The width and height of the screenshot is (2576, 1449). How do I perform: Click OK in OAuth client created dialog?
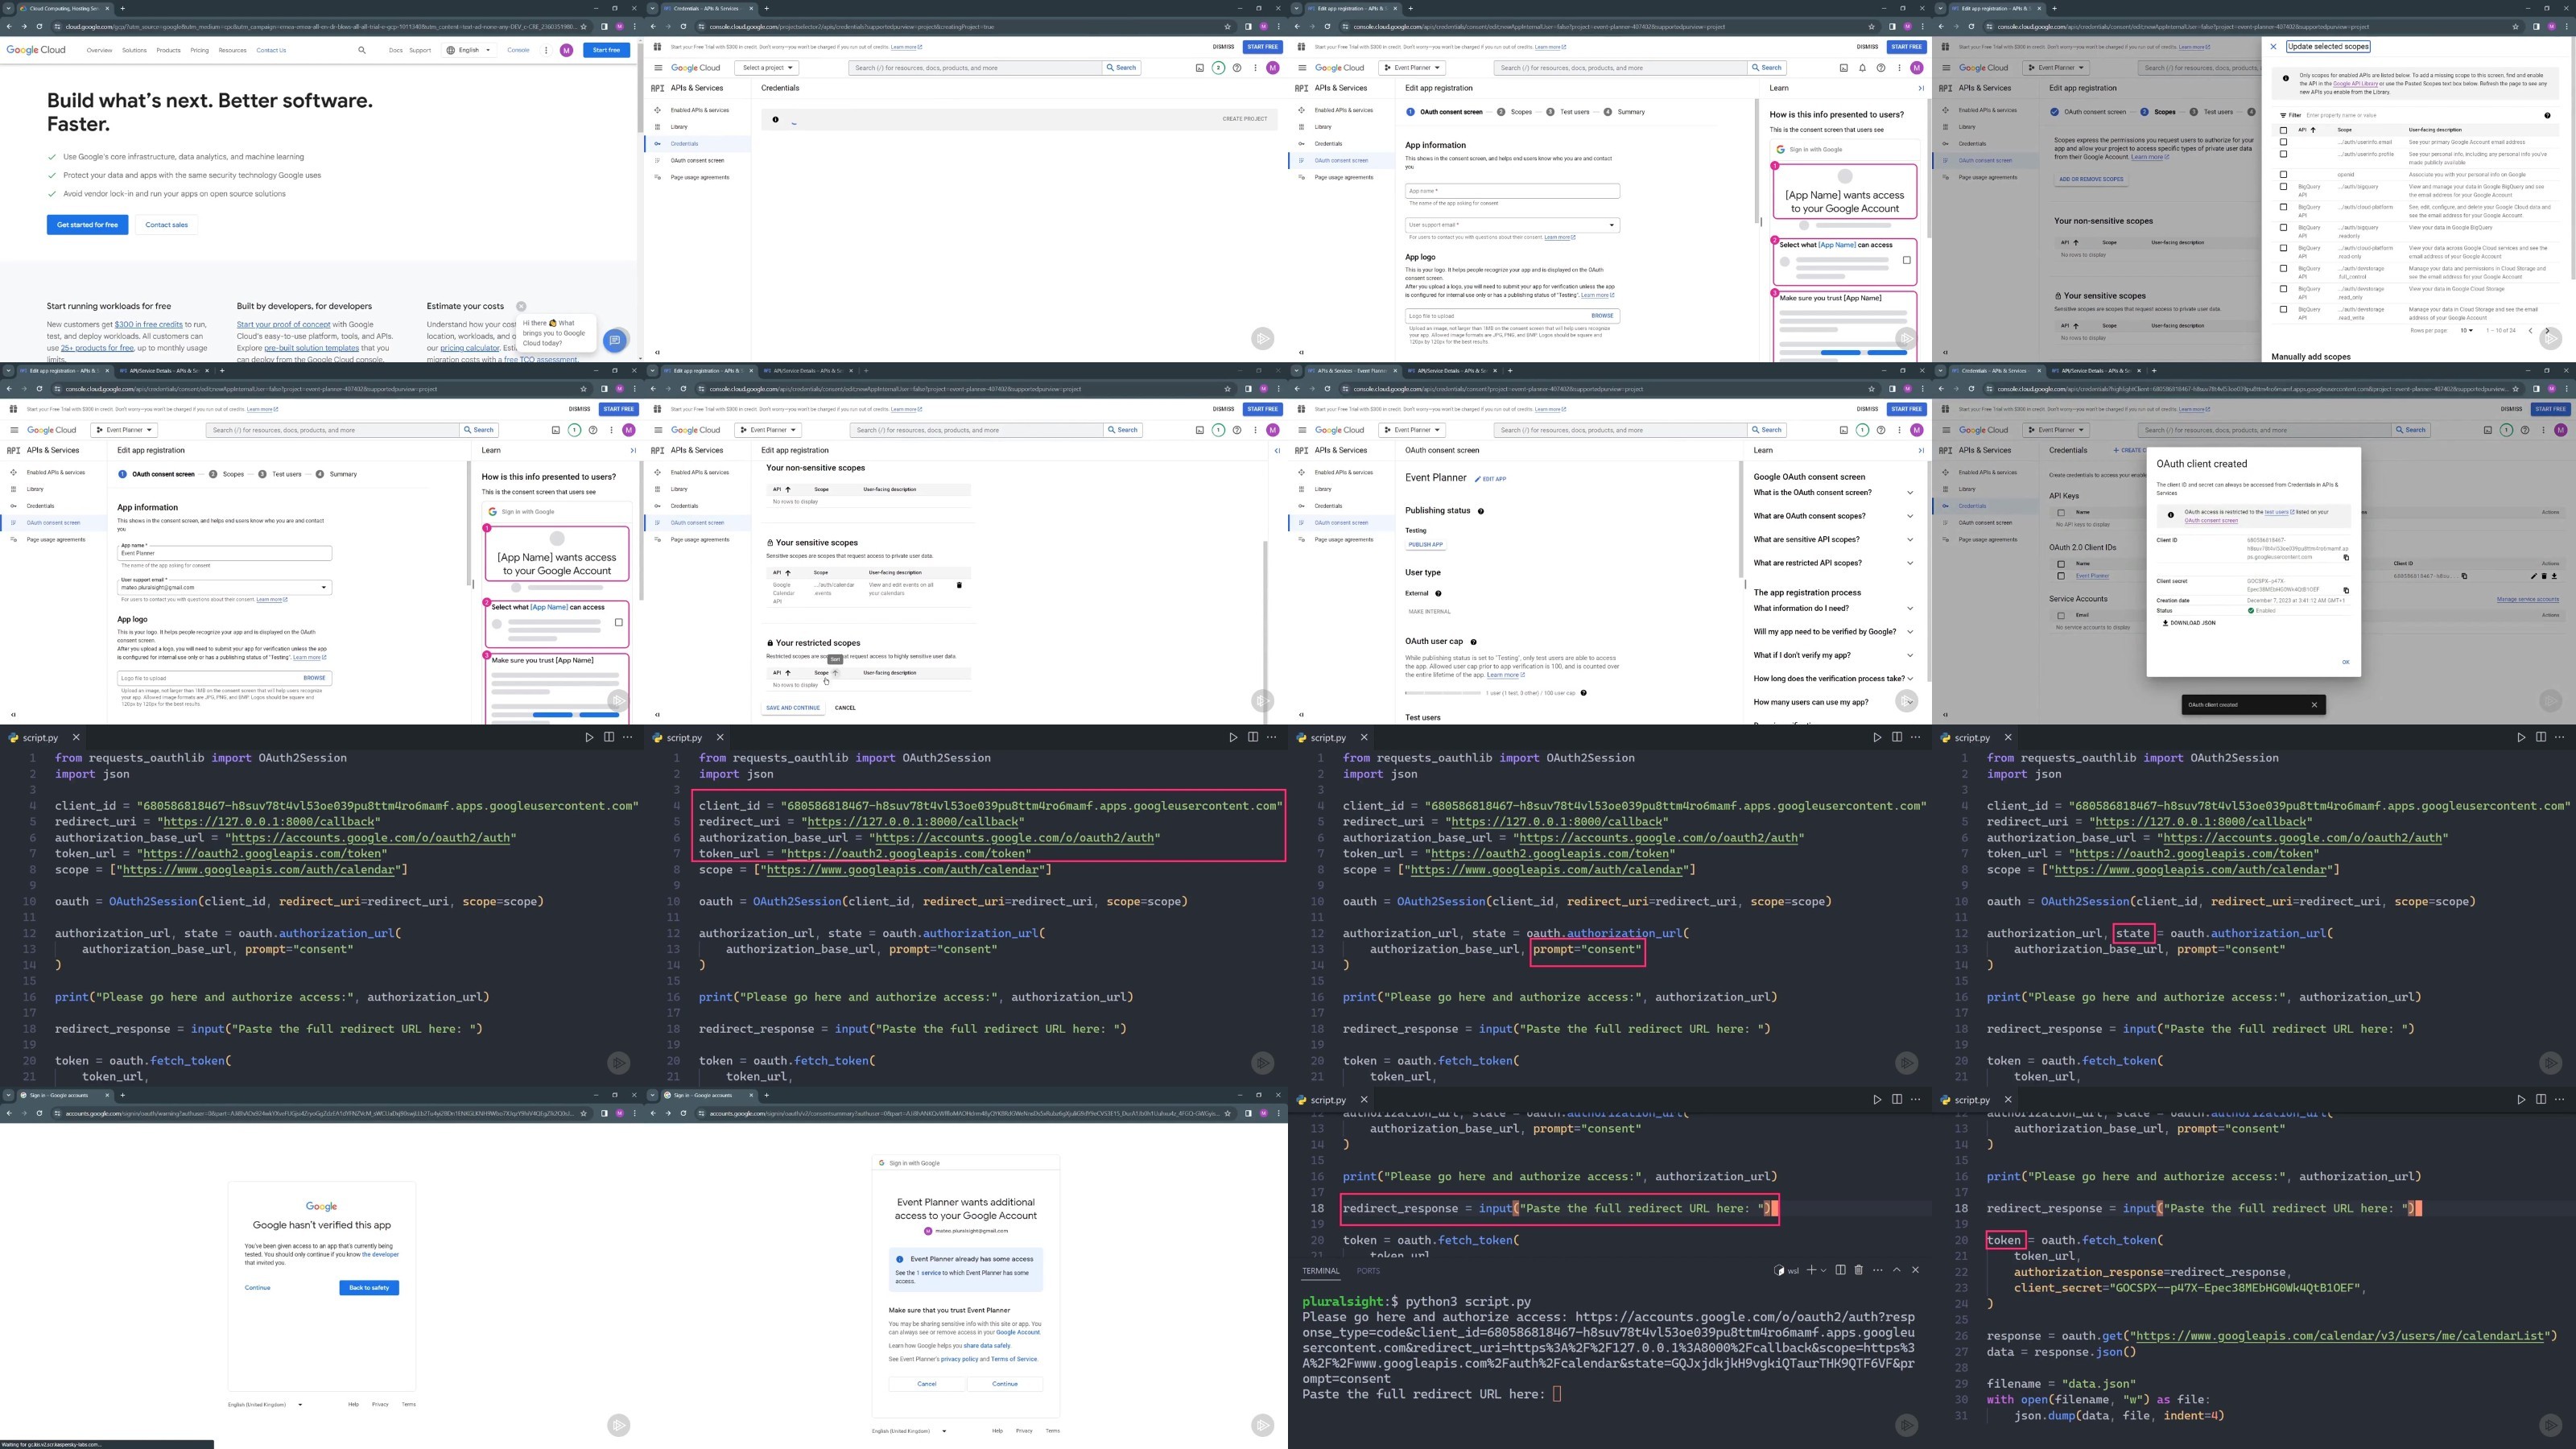tap(2345, 662)
